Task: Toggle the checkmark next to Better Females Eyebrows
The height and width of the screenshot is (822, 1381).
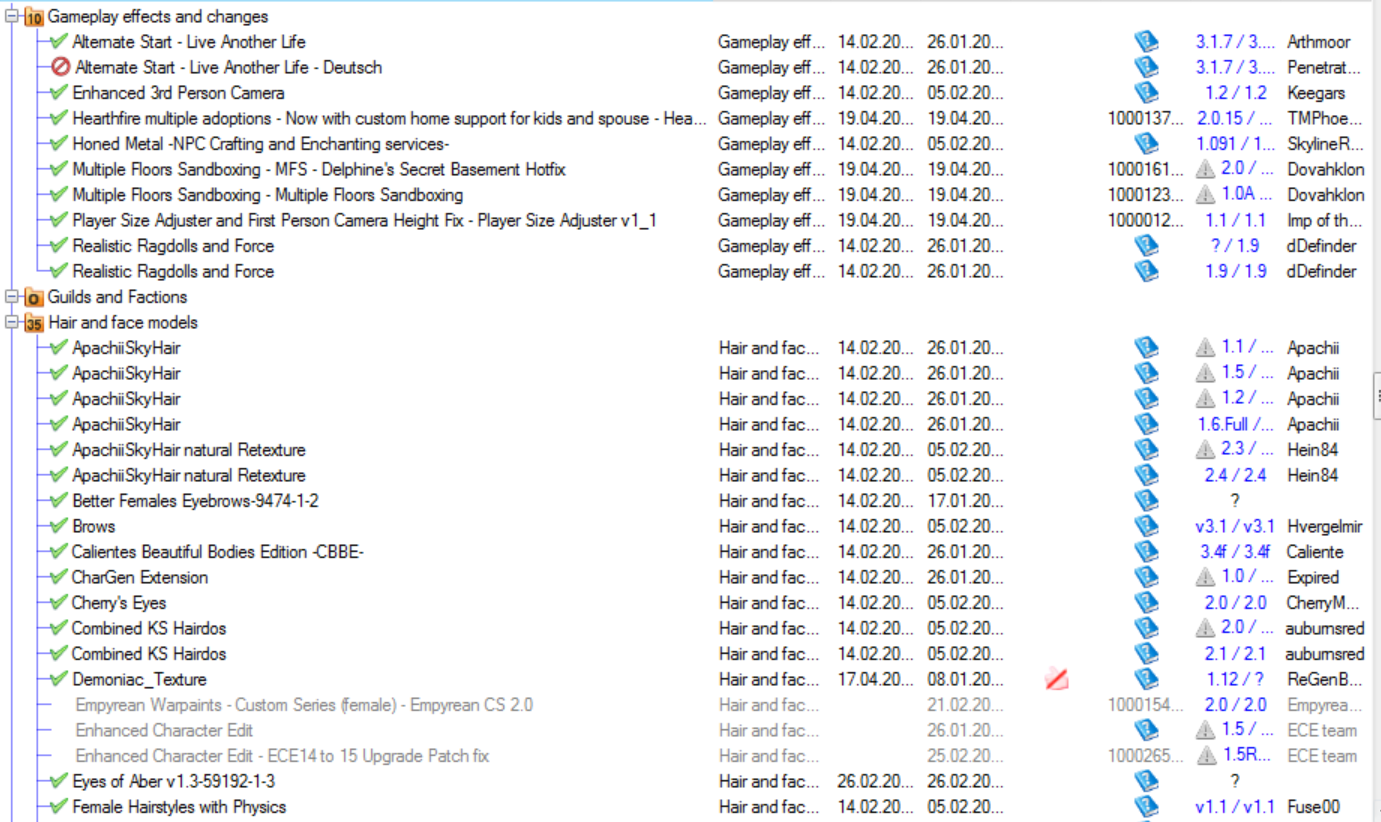Action: (58, 501)
